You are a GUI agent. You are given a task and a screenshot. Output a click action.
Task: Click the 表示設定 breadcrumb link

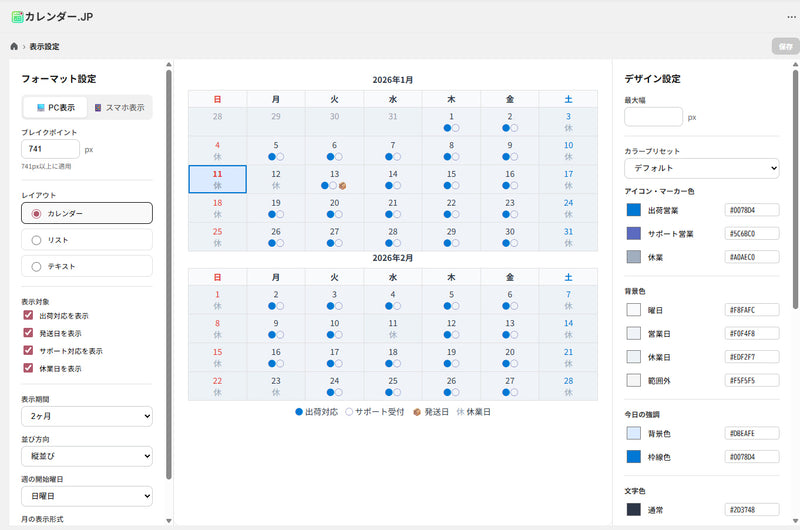tap(44, 46)
